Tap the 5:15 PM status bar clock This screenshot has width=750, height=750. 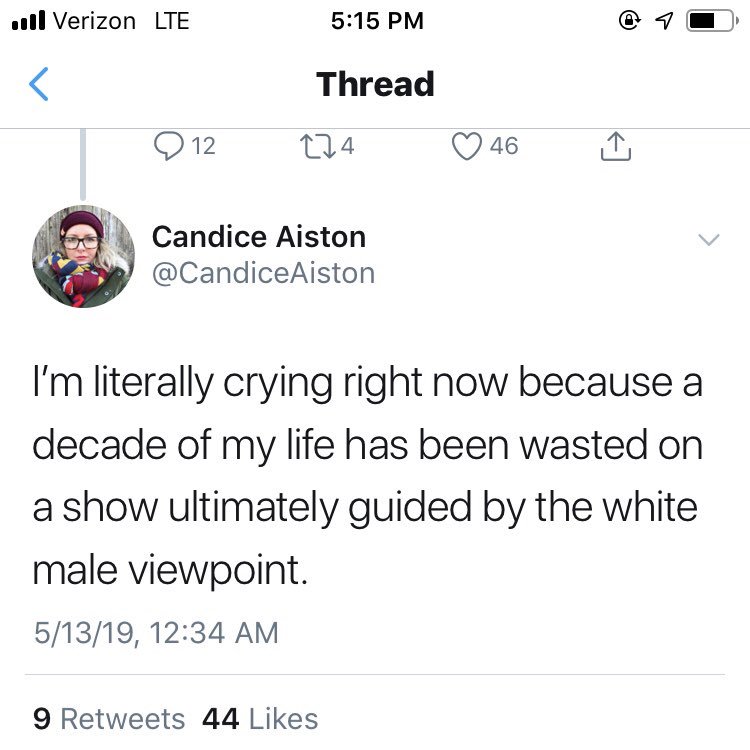(377, 21)
